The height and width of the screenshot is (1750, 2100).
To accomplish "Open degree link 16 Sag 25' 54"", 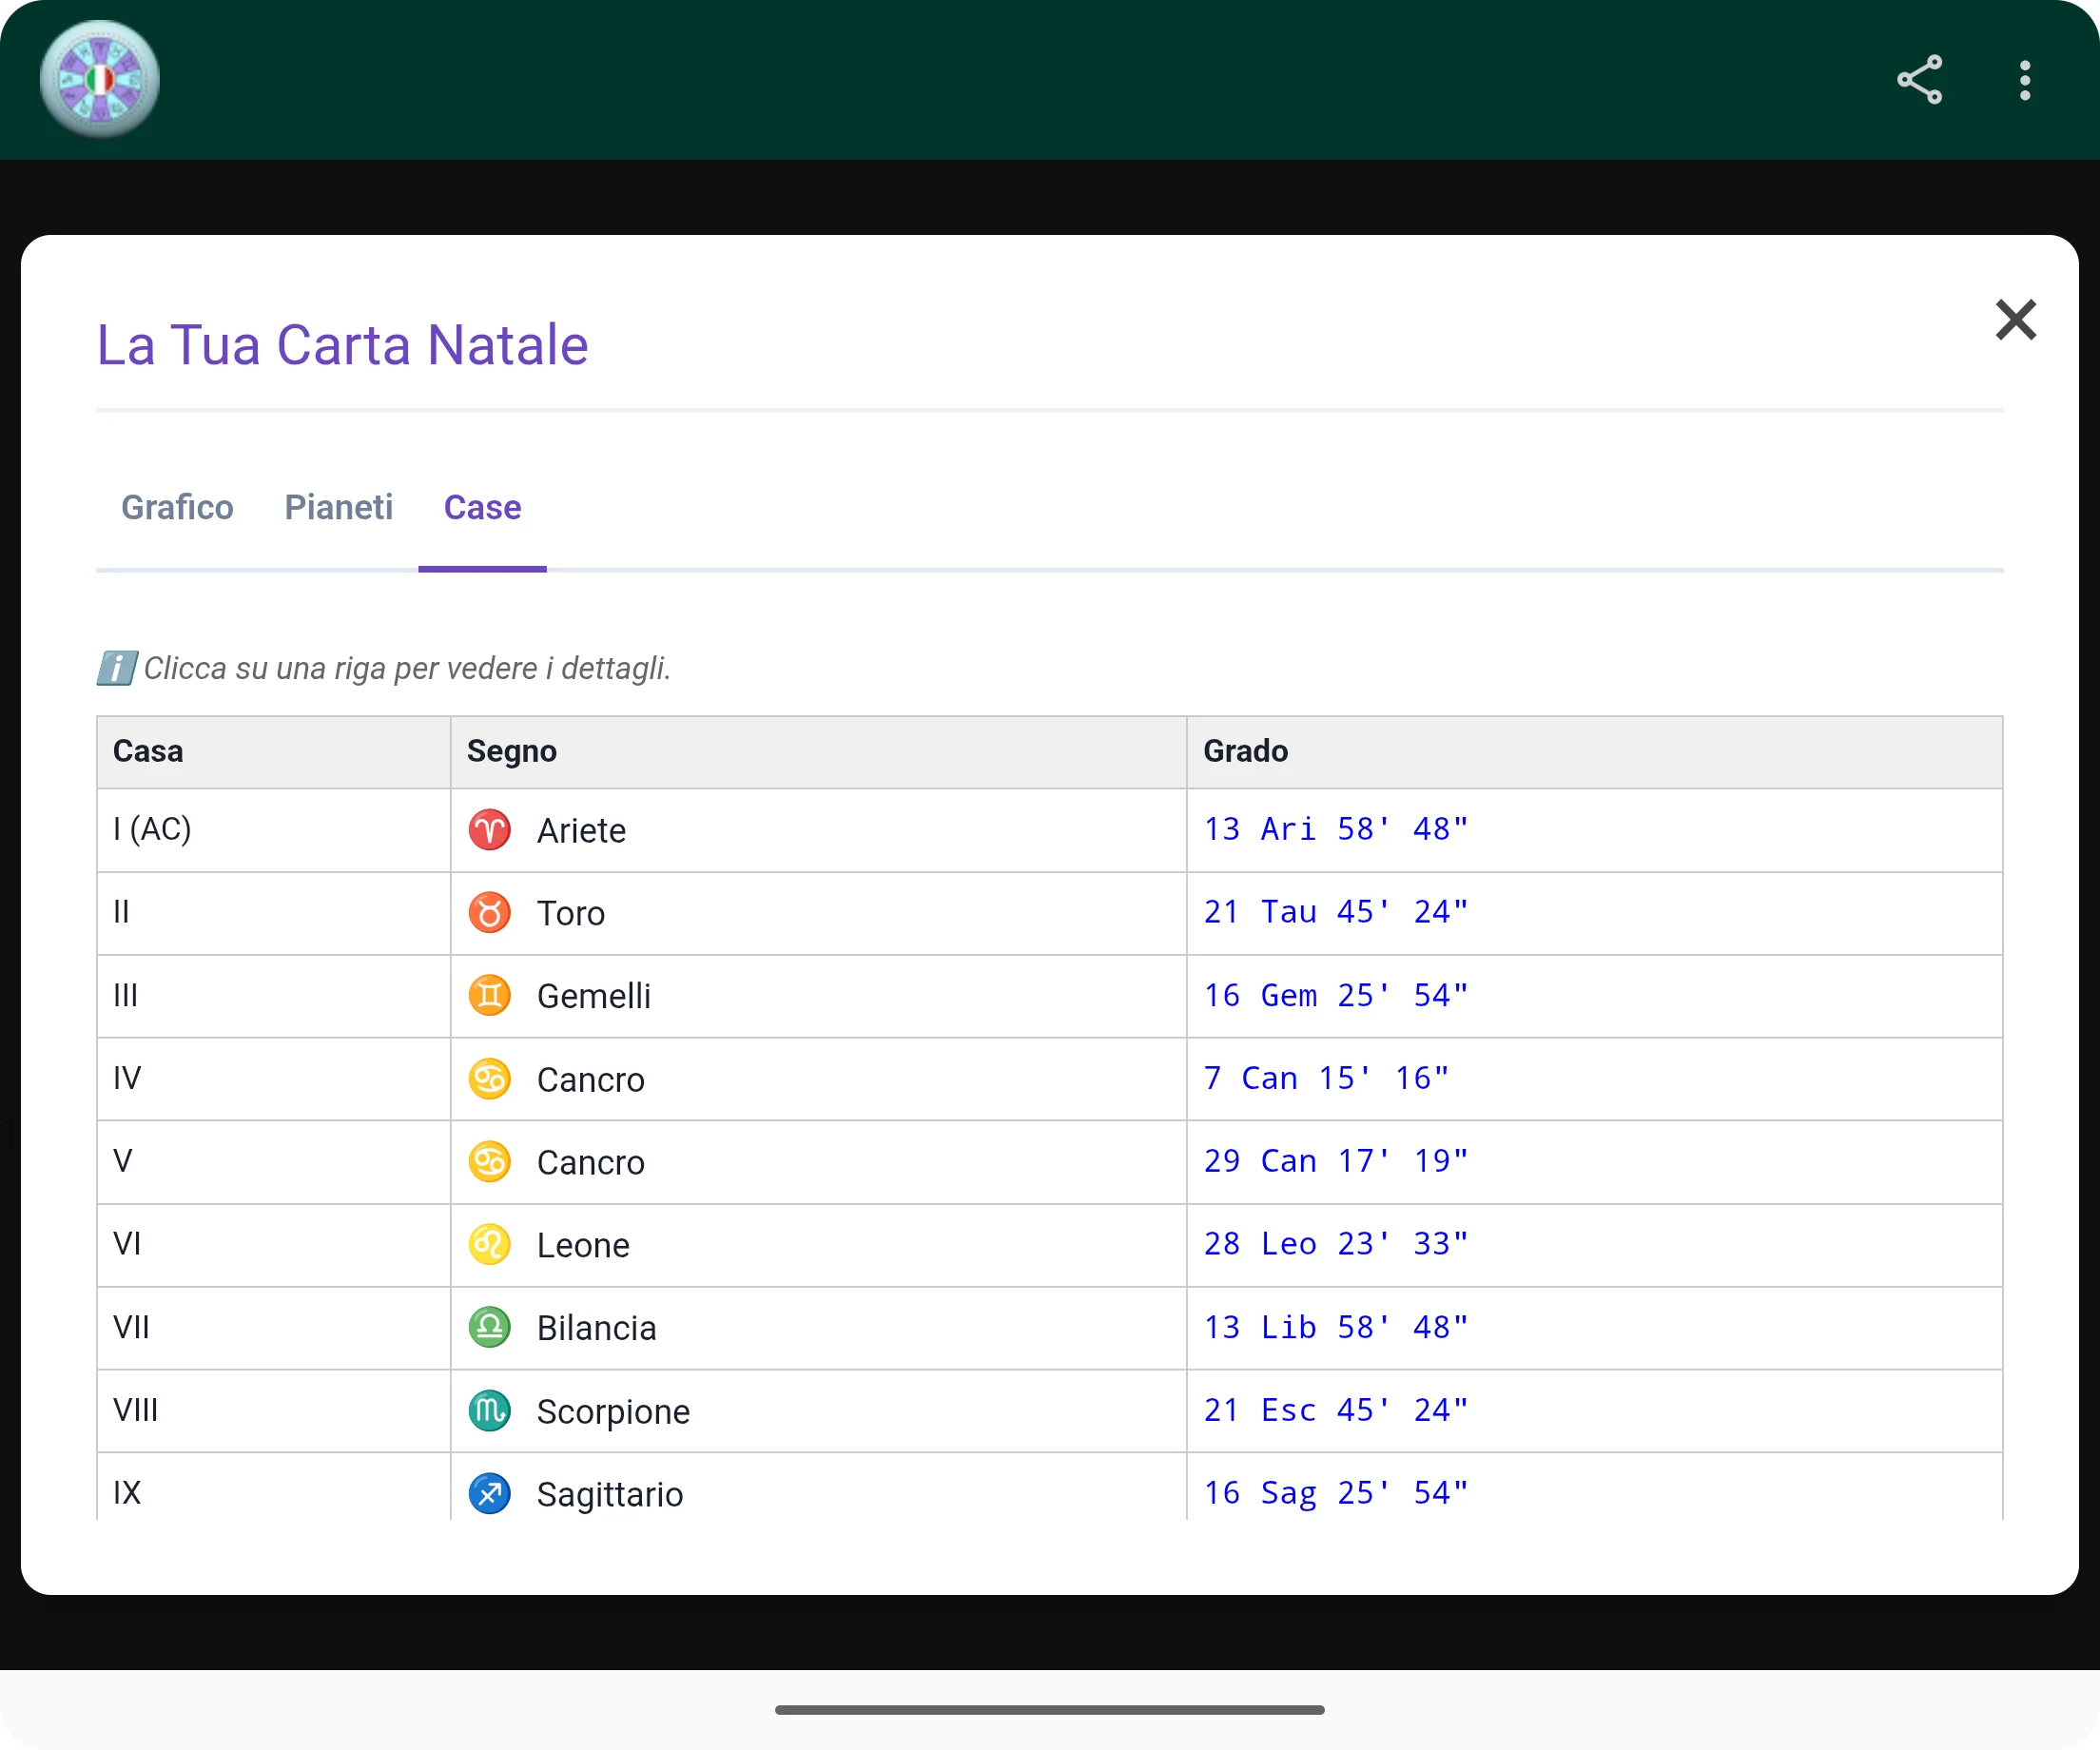I will pos(1335,1493).
